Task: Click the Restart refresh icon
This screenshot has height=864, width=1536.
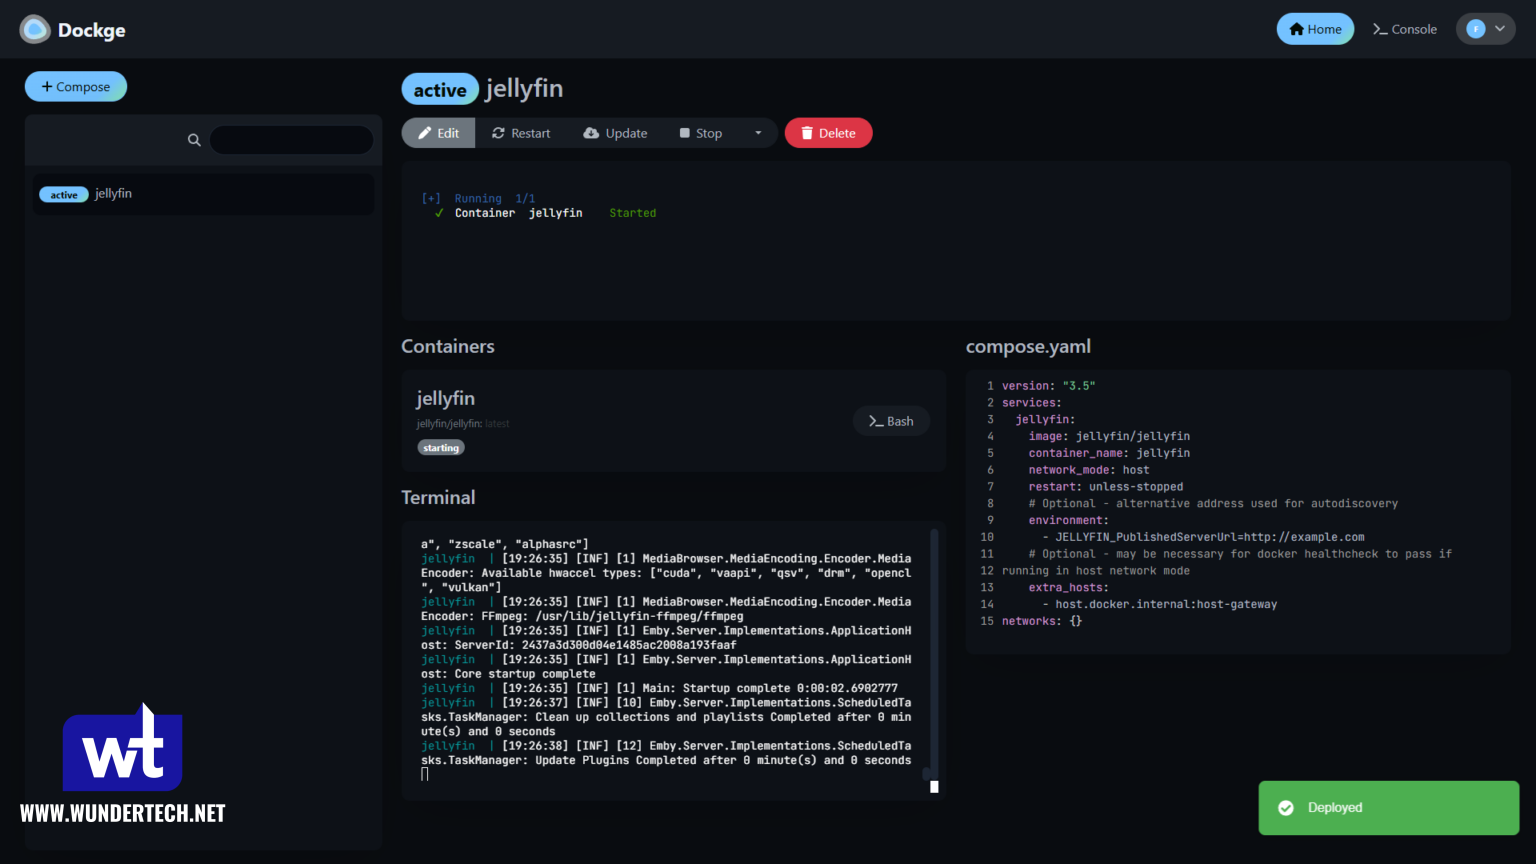Action: [497, 132]
